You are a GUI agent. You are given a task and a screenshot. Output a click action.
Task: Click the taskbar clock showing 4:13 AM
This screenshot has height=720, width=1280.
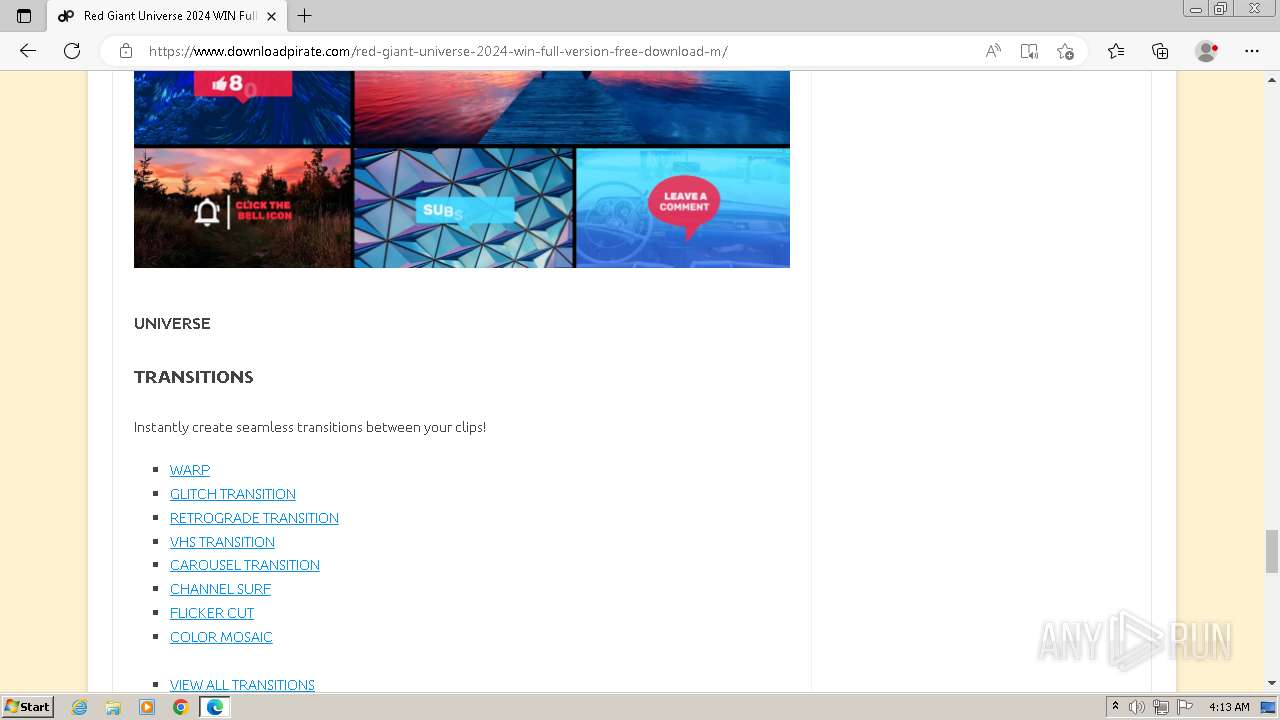click(1229, 707)
